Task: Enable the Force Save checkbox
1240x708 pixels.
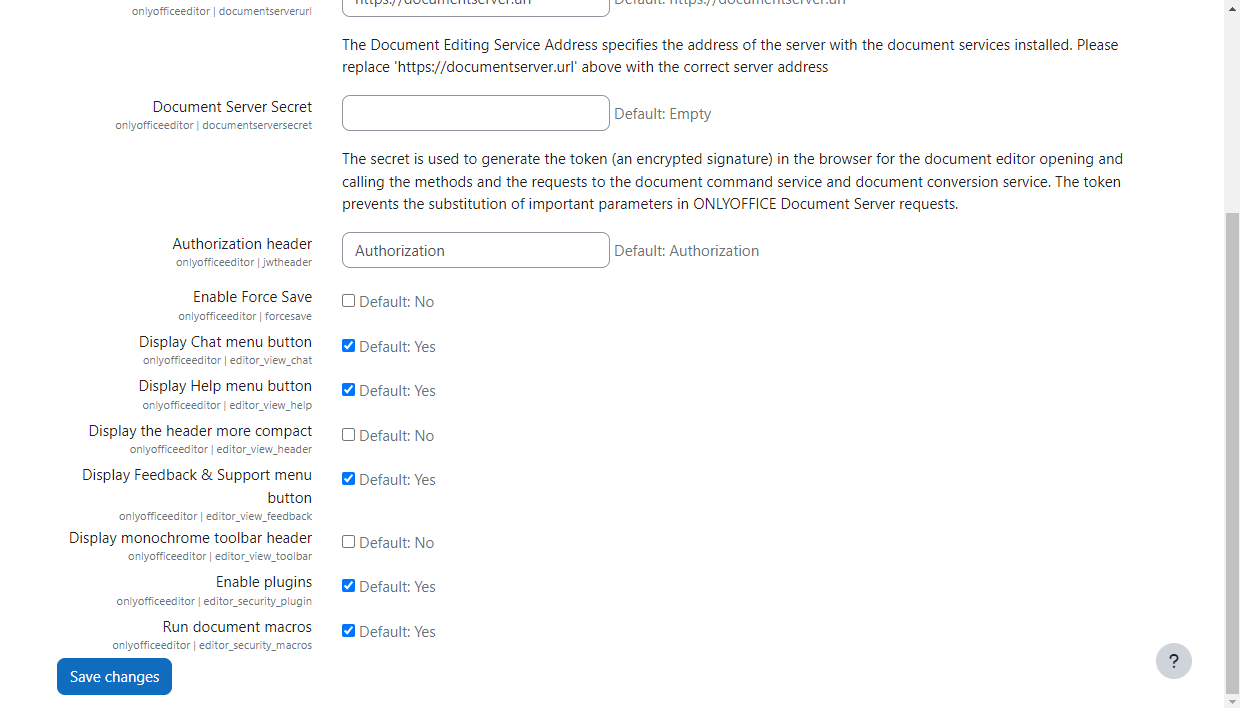Action: point(348,300)
